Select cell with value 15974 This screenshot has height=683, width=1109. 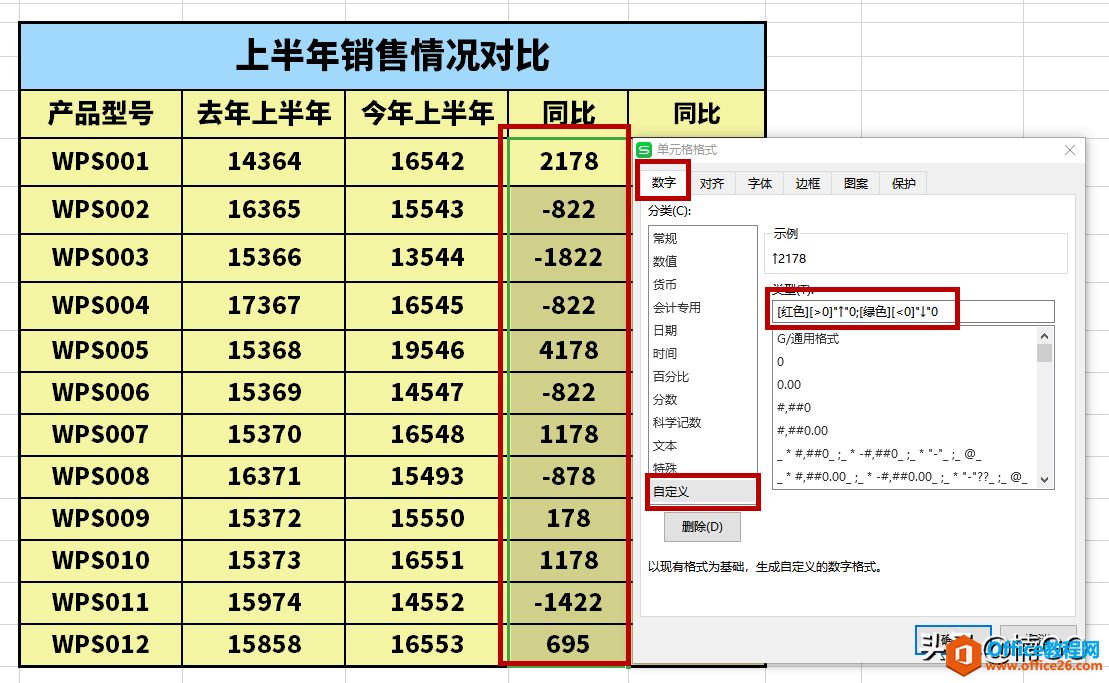264,603
